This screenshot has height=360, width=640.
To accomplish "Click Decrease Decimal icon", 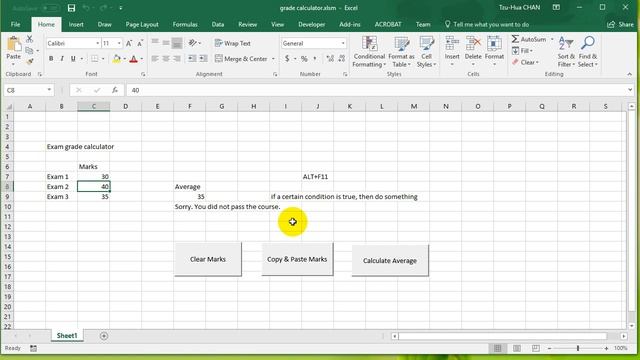I will [x=342, y=59].
